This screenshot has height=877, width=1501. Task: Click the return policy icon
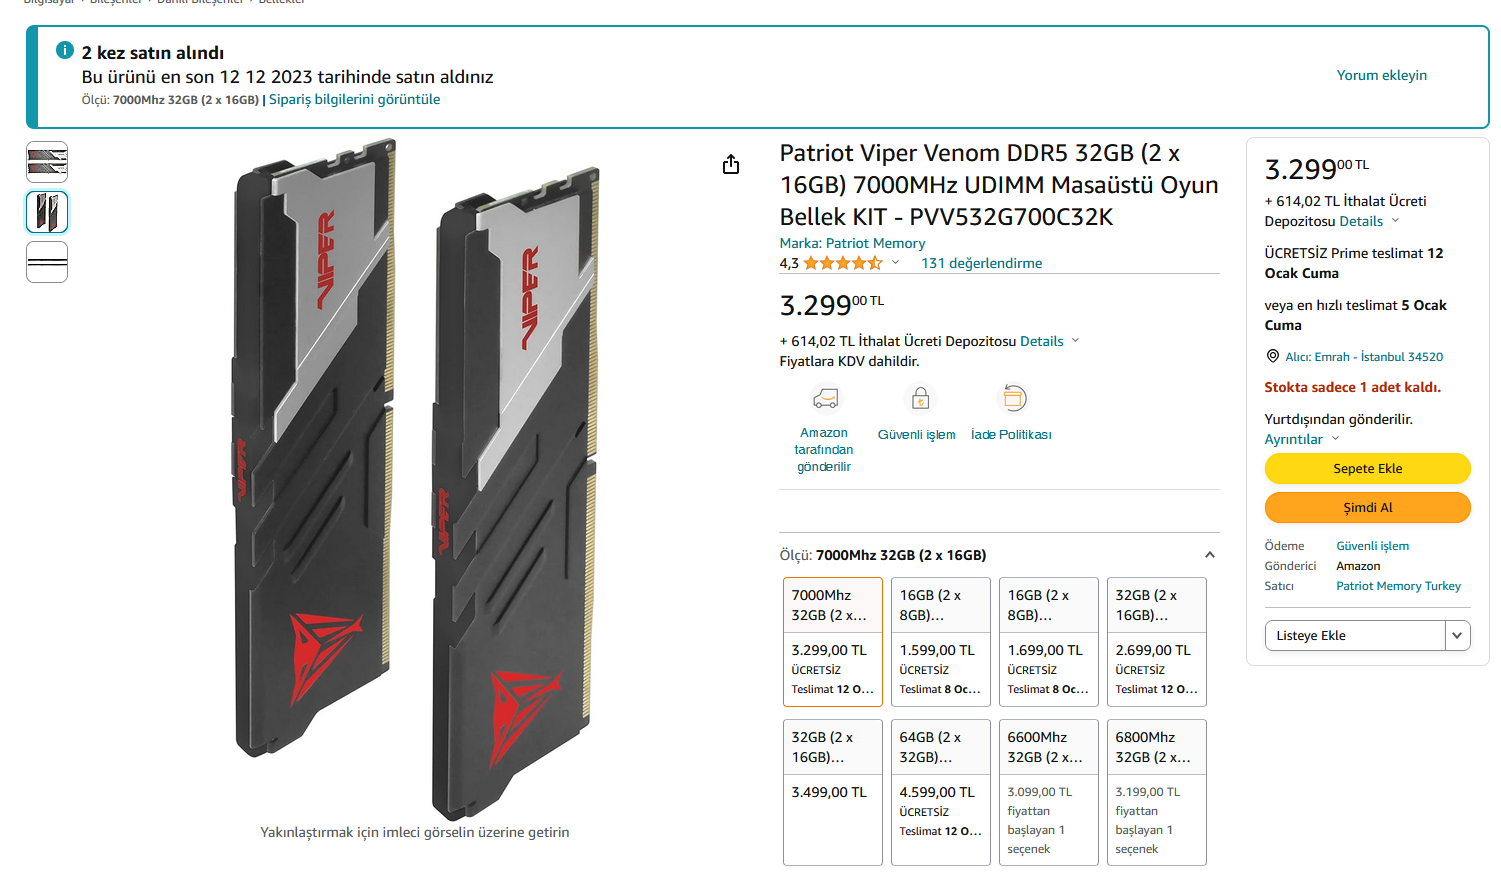tap(1013, 398)
